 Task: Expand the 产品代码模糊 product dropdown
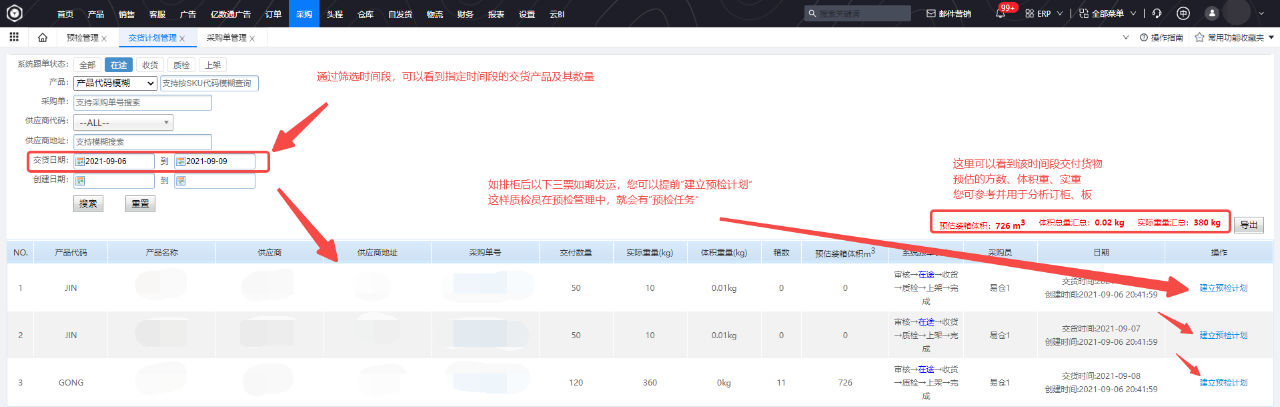pos(115,84)
